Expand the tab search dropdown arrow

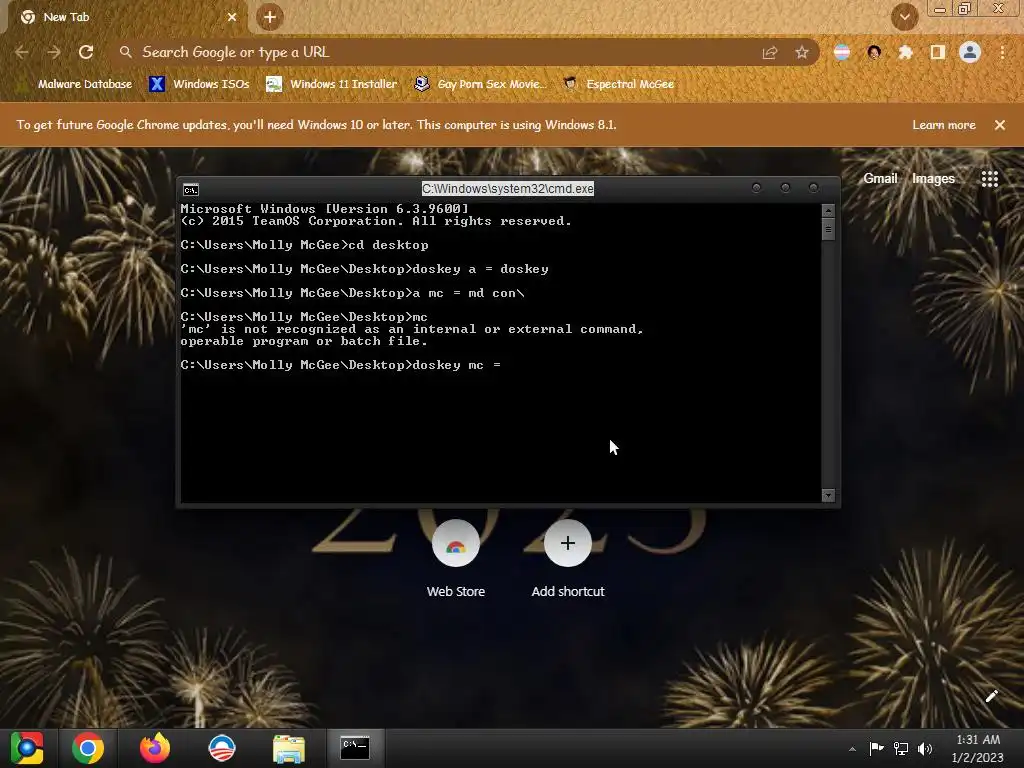(x=904, y=17)
